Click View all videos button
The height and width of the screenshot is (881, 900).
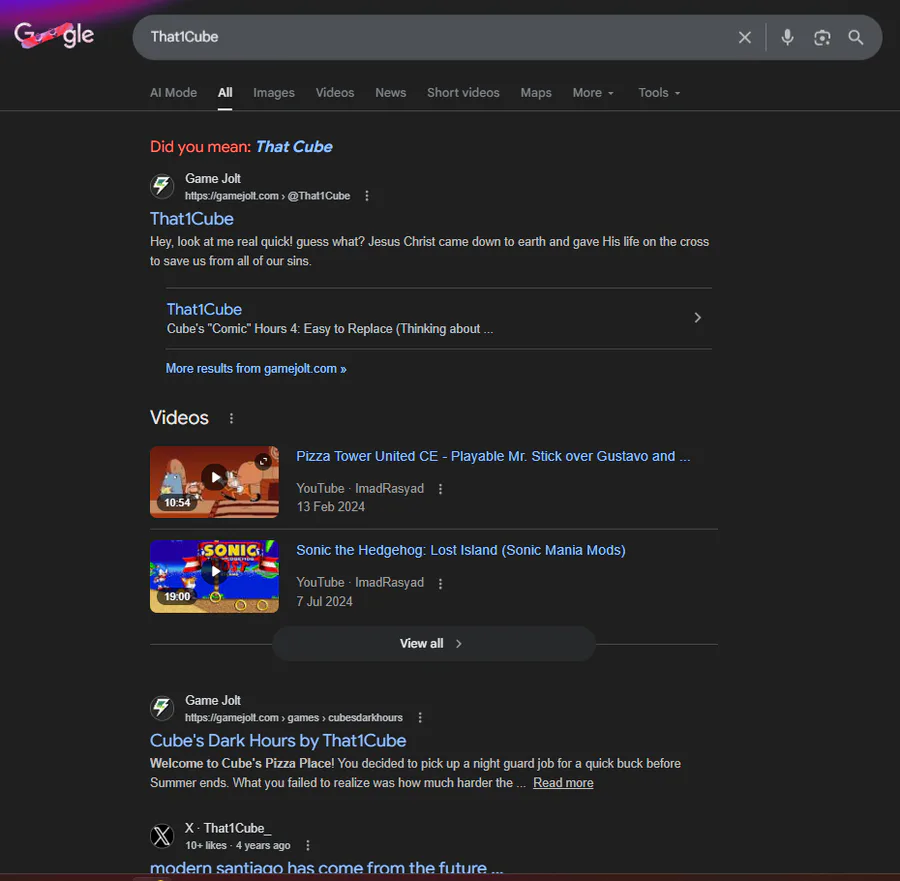[x=433, y=643]
